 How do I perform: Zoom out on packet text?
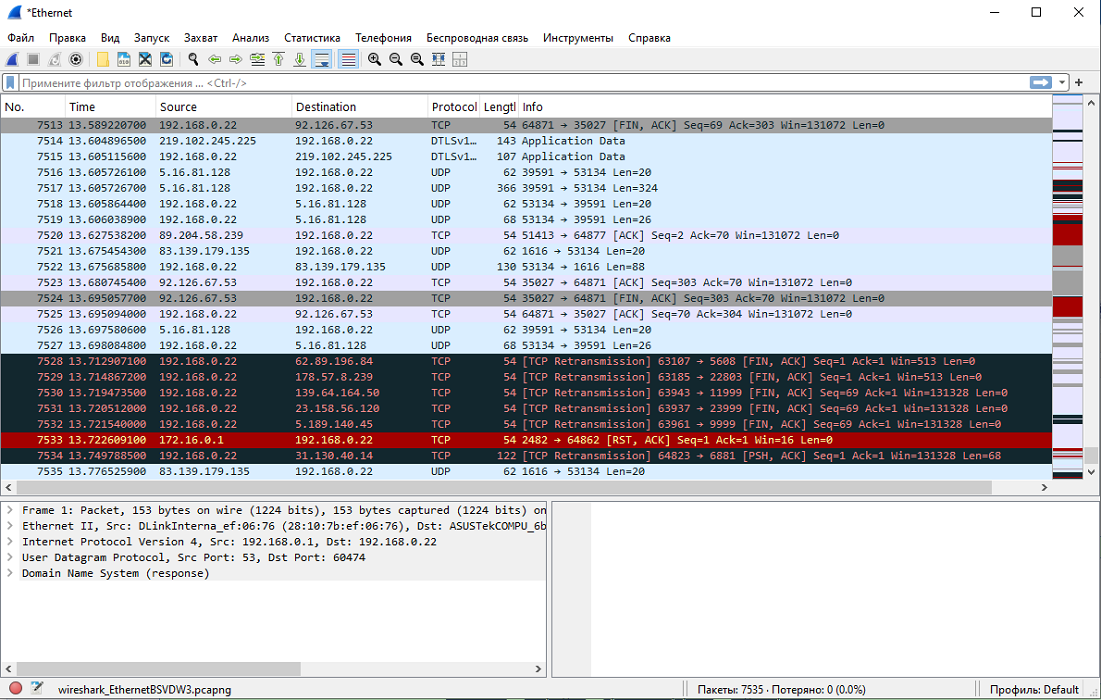point(396,60)
